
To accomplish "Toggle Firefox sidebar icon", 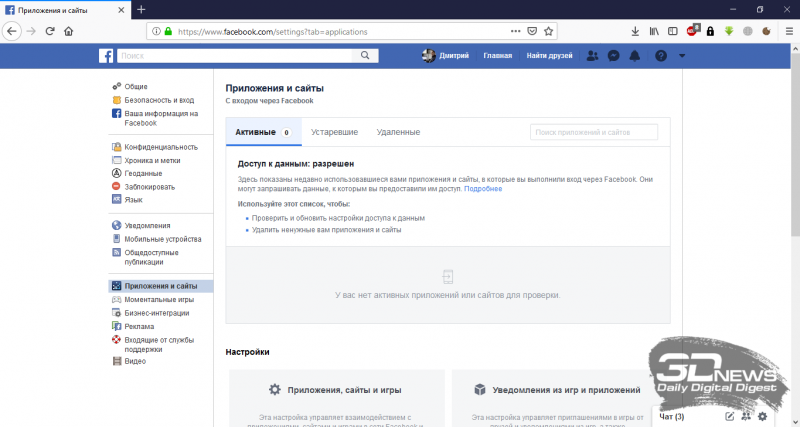I will (x=673, y=32).
